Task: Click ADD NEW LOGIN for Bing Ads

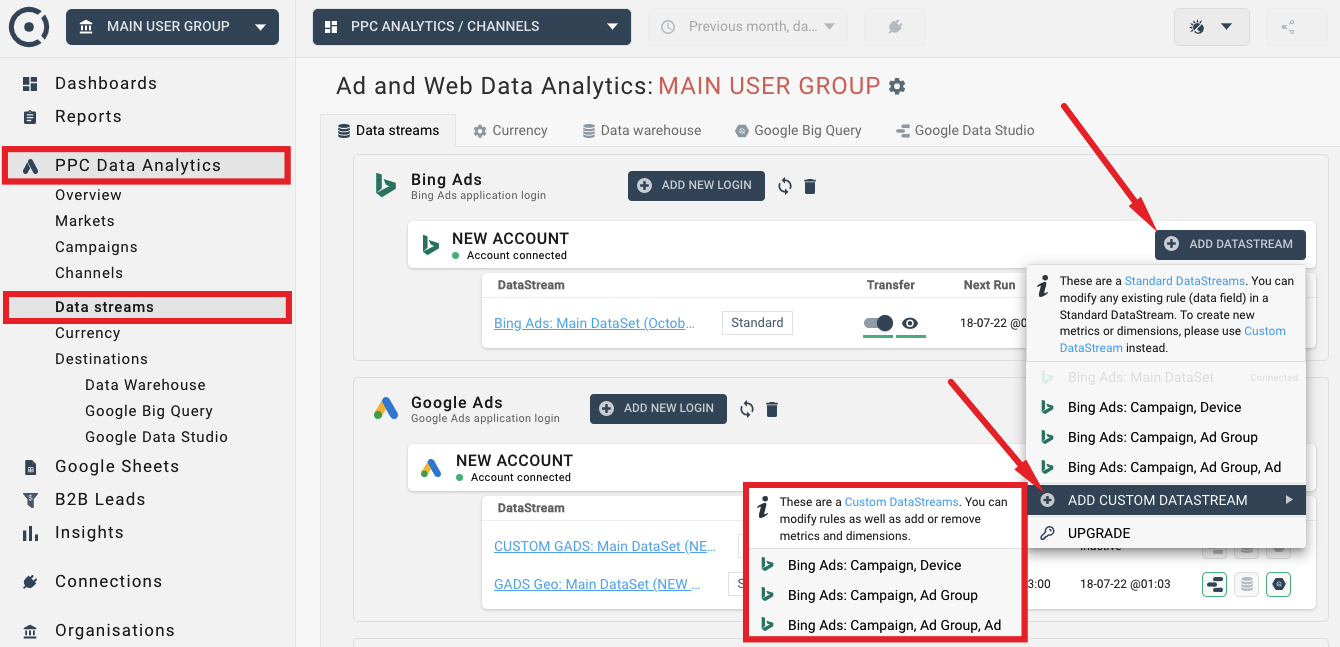Action: click(696, 186)
